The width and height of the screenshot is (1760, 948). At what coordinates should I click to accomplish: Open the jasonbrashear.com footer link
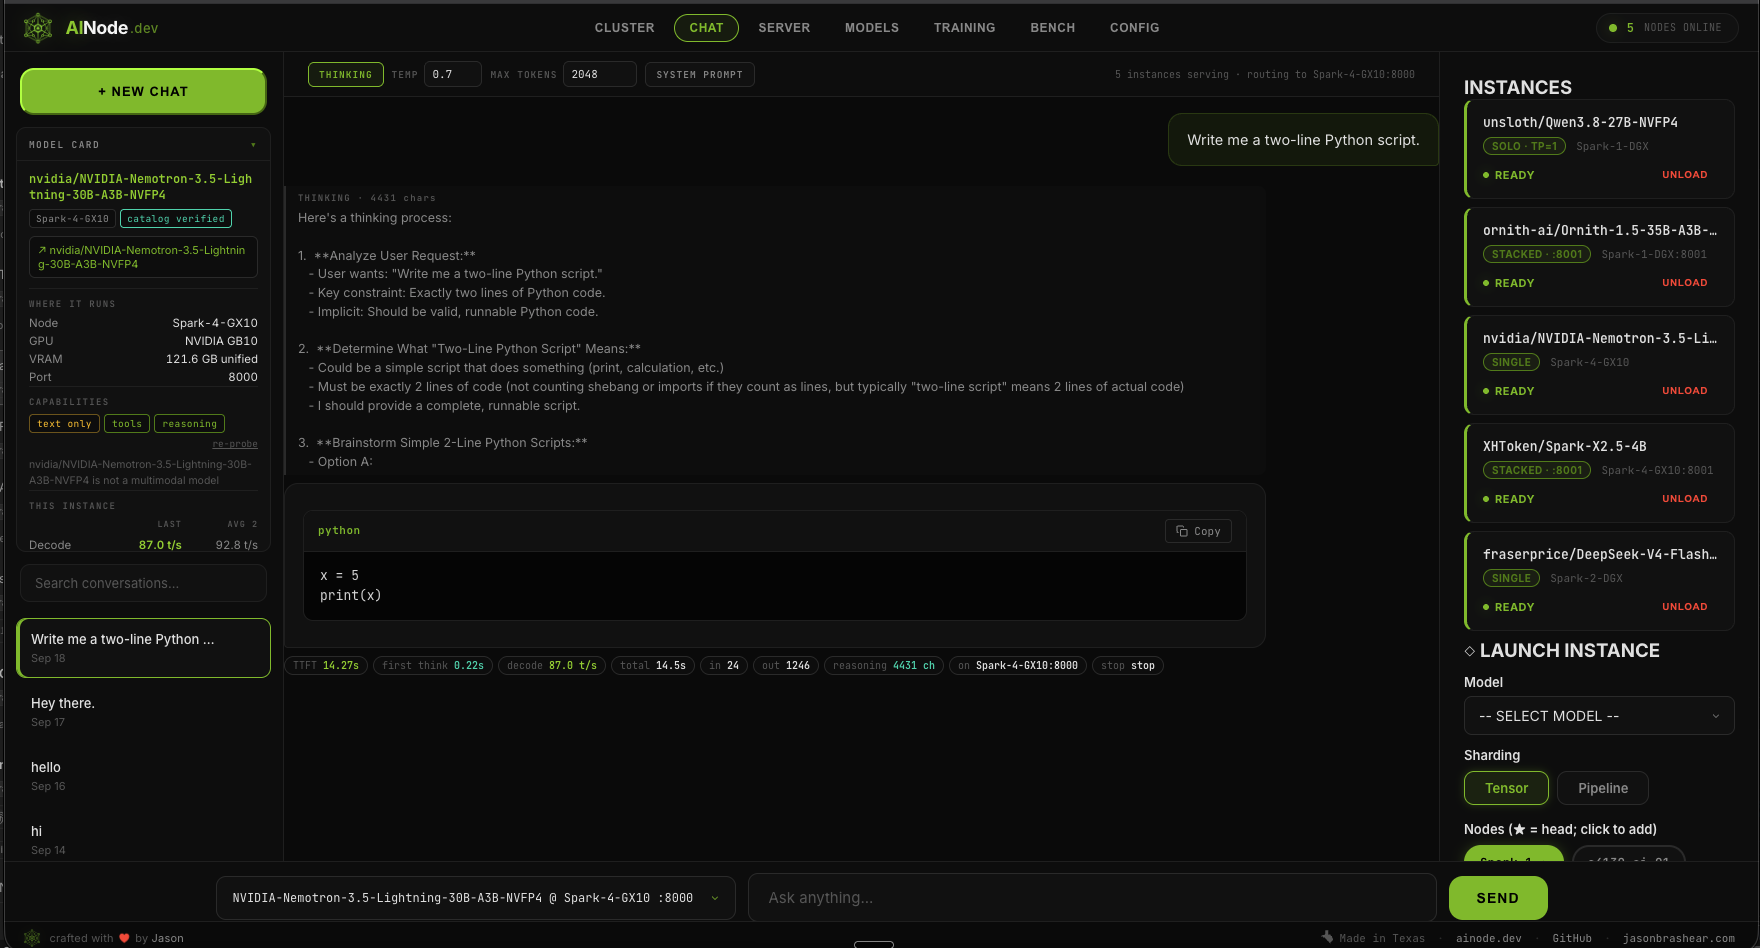point(1678,938)
